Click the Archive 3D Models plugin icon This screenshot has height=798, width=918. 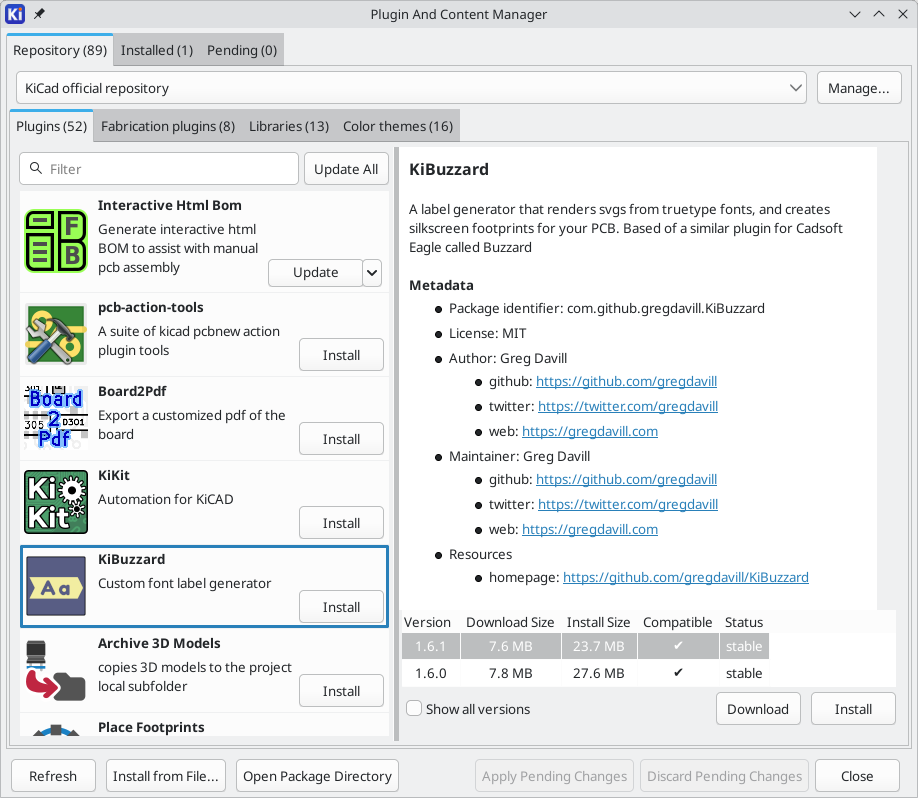pos(55,670)
